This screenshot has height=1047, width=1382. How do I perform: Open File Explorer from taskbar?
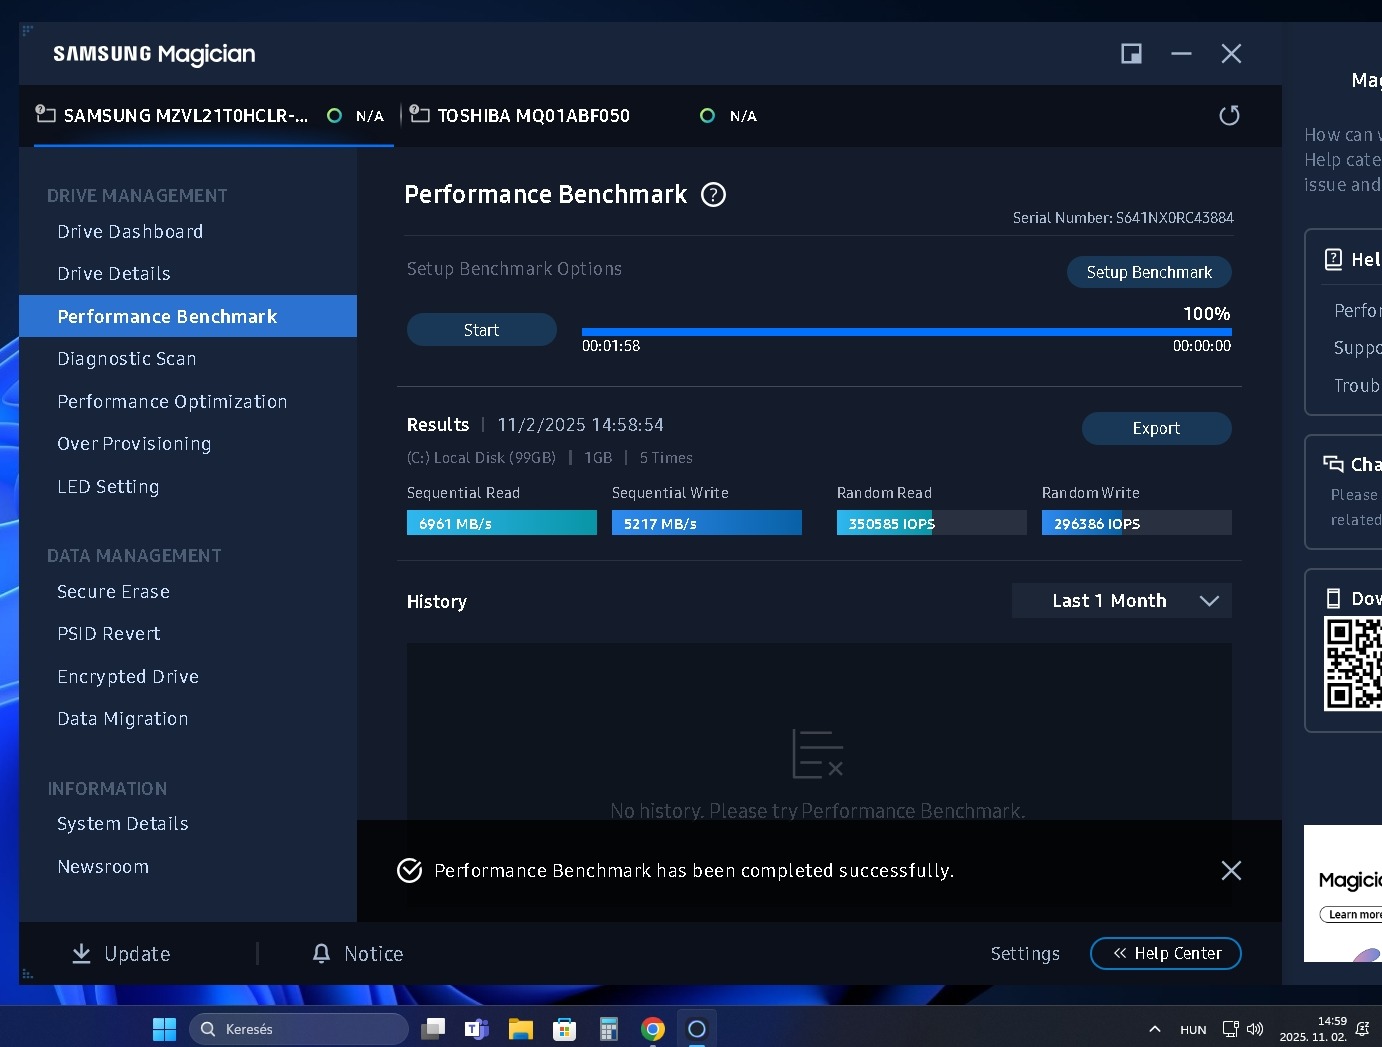pyautogui.click(x=520, y=1029)
